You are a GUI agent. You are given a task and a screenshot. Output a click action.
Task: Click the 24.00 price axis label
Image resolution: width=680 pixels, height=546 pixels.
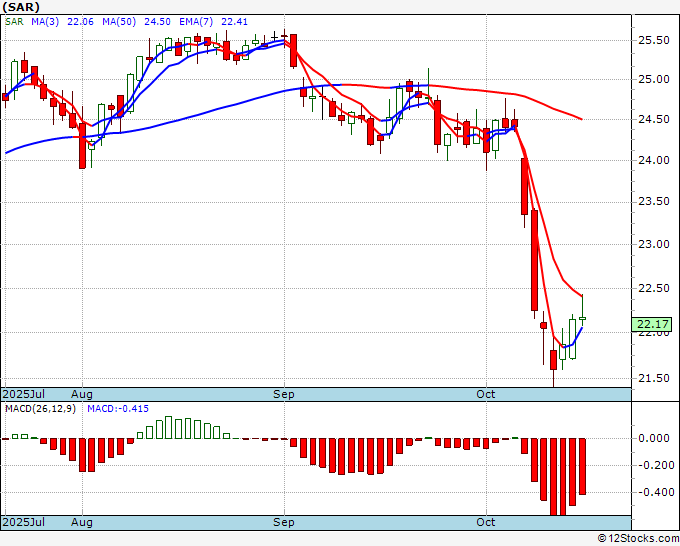coord(654,160)
